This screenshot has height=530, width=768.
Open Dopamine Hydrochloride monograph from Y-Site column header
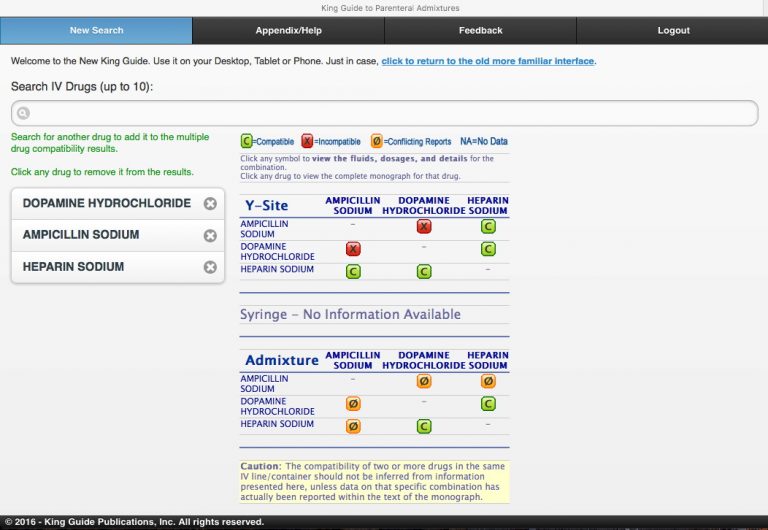click(424, 206)
